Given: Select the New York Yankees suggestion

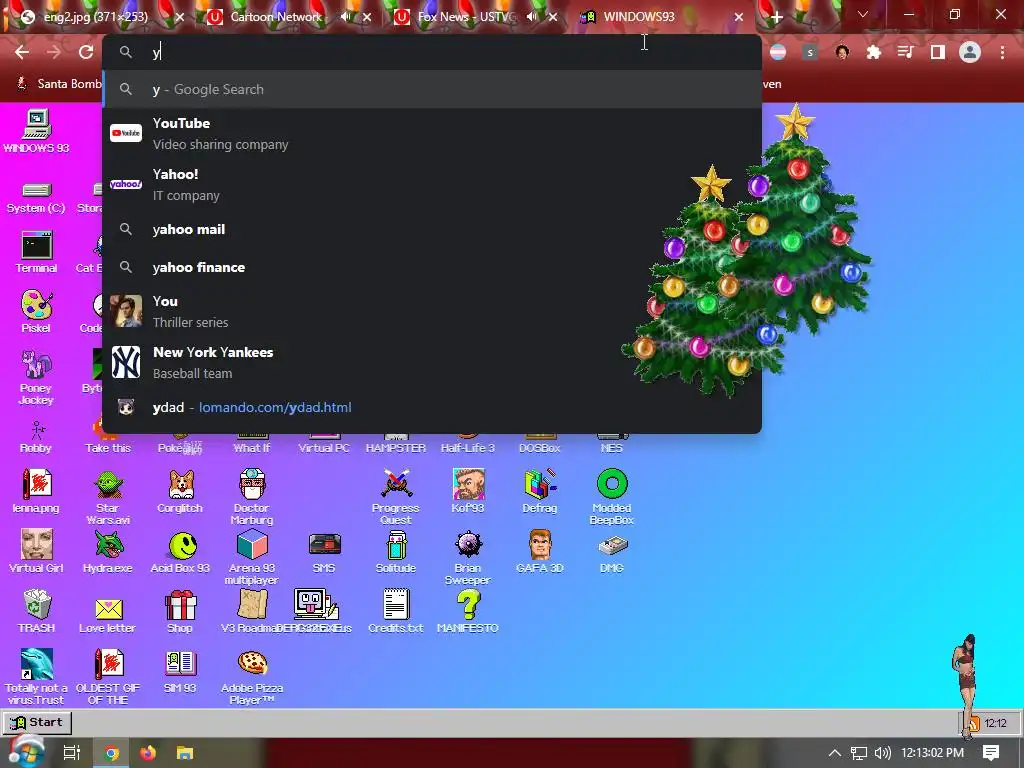Looking at the screenshot, I should point(432,362).
